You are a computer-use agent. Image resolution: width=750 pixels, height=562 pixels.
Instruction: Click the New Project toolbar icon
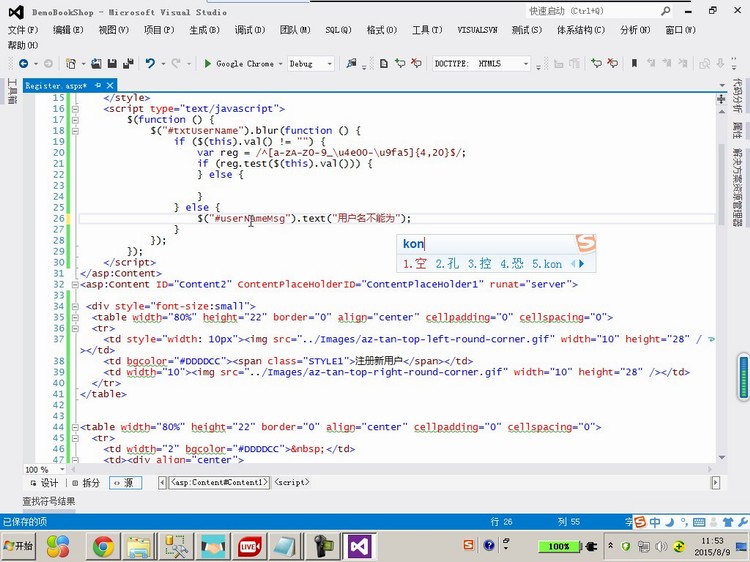pyautogui.click(x=71, y=63)
